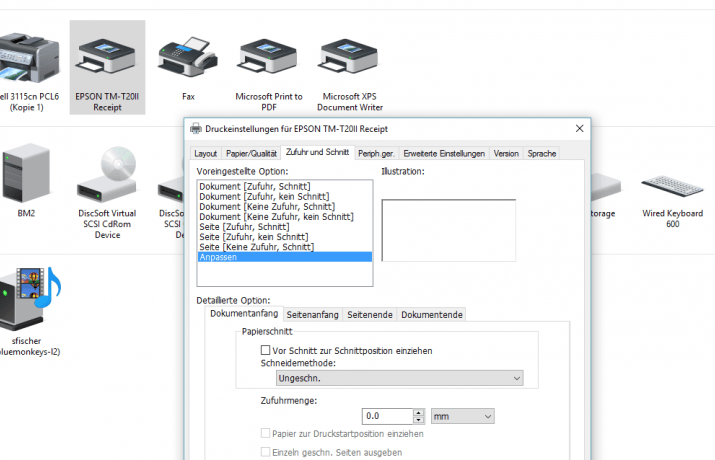Image resolution: width=715 pixels, height=460 pixels.
Task: Open the Version tab
Action: (x=506, y=154)
